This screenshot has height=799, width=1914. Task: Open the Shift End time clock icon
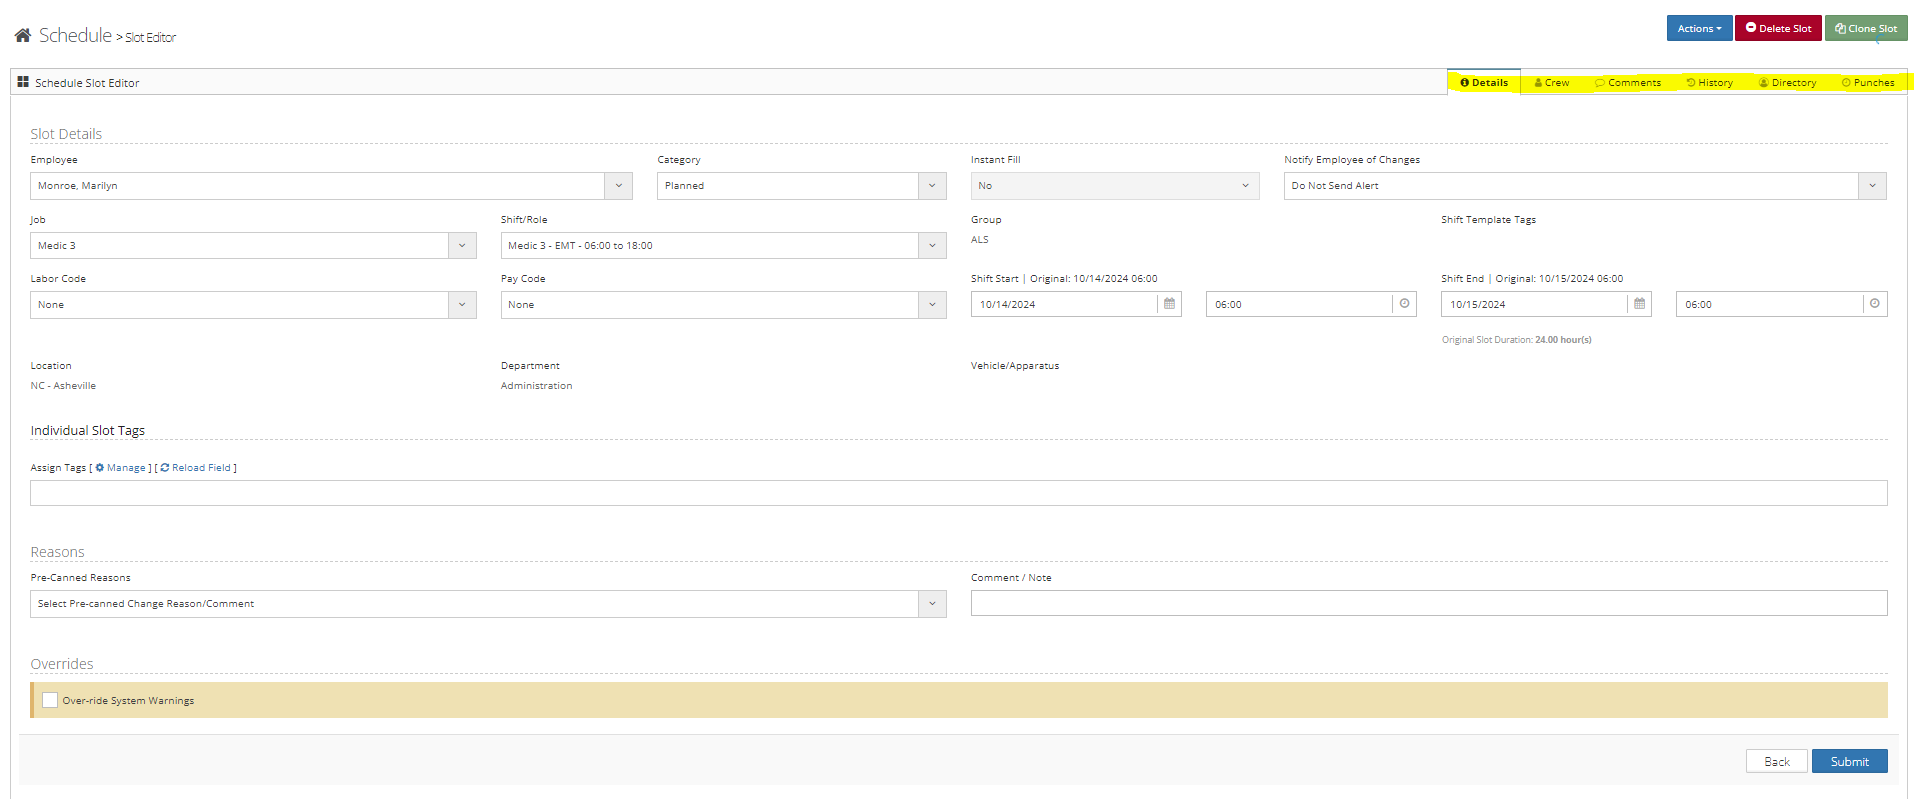click(1874, 304)
